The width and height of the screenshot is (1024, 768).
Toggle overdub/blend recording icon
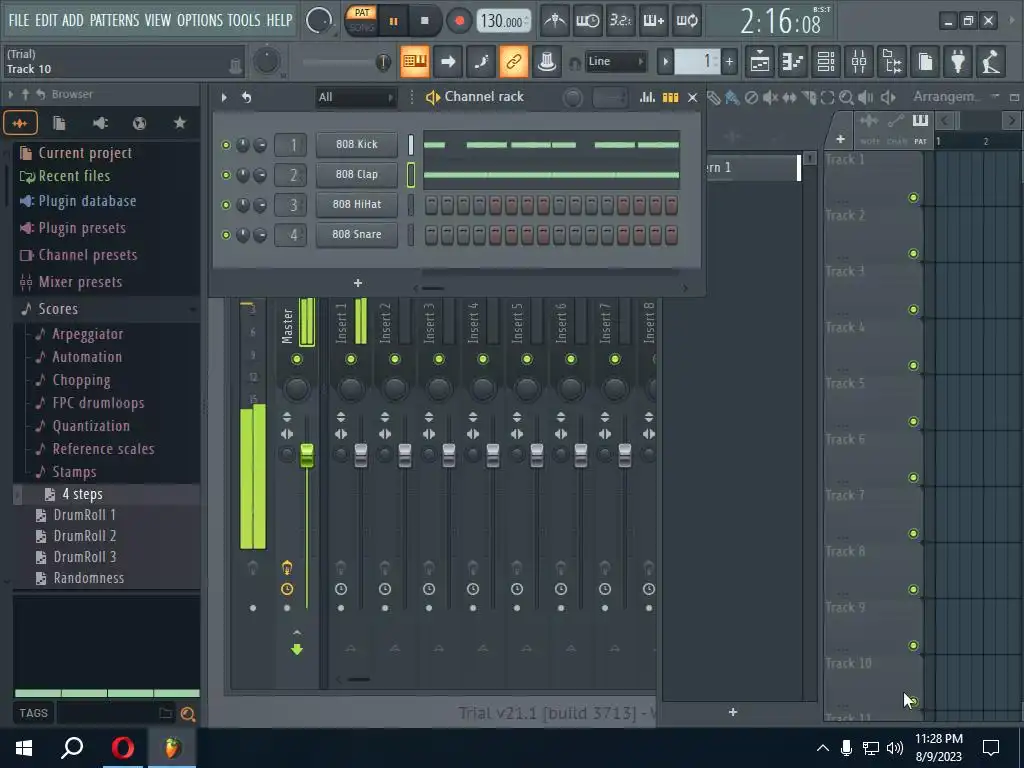653,21
